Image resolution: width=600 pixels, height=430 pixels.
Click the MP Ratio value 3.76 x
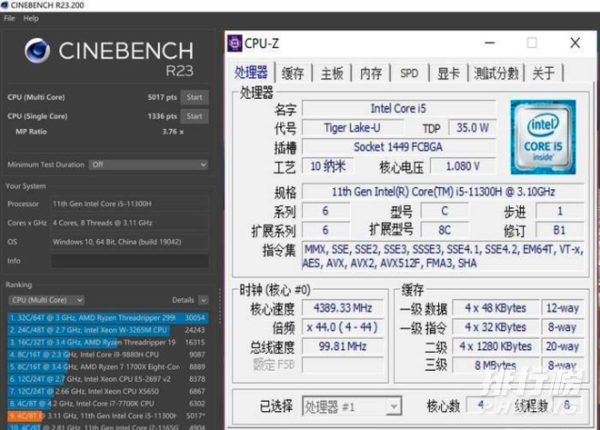173,132
